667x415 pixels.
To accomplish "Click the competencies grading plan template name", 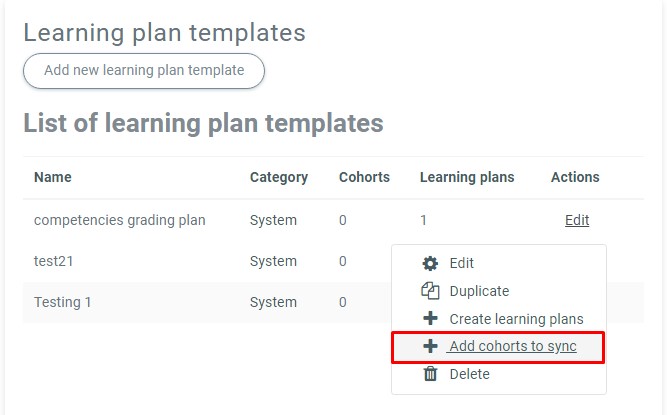I will click(x=120, y=220).
